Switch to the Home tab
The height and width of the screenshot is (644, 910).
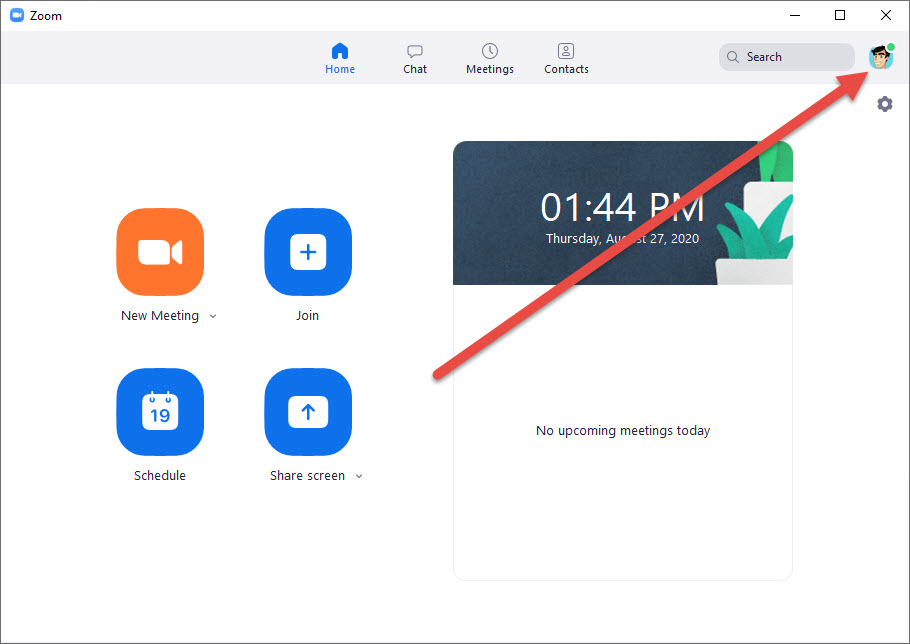coord(340,59)
